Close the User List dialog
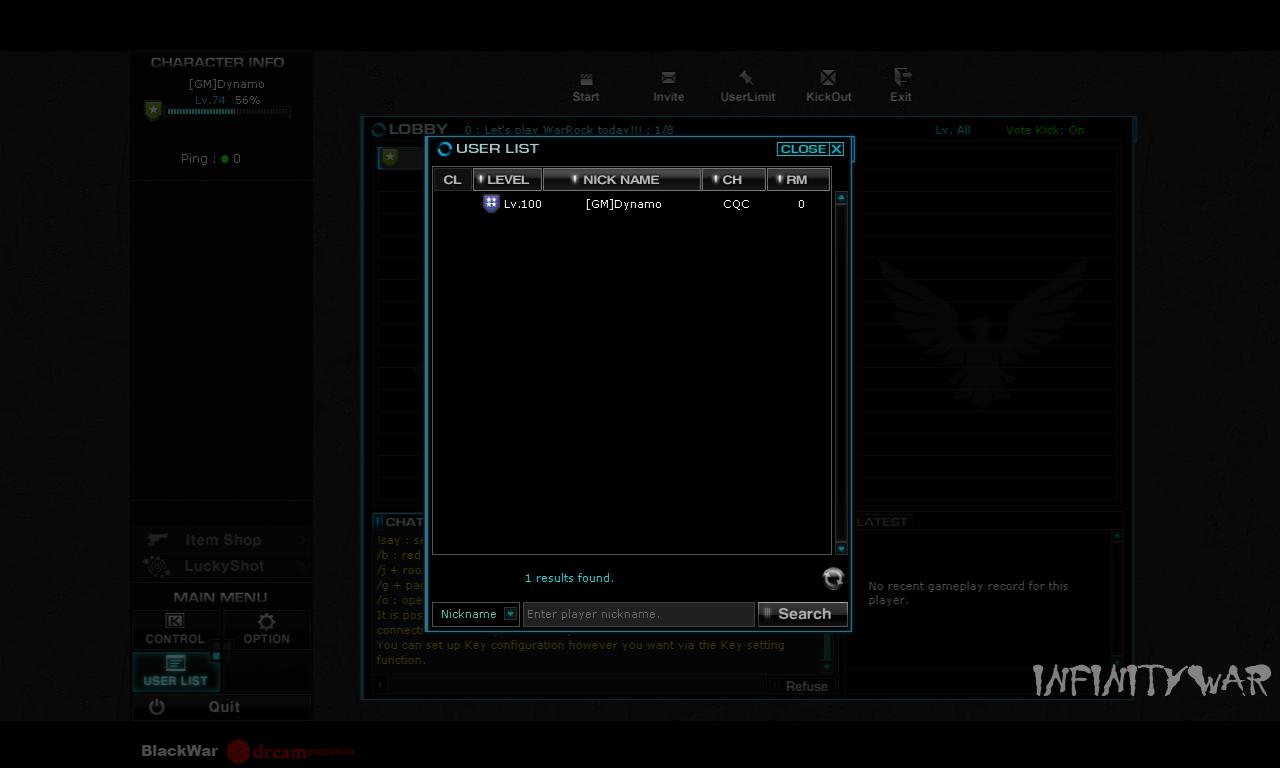Screen dimensions: 1280x768 point(810,149)
